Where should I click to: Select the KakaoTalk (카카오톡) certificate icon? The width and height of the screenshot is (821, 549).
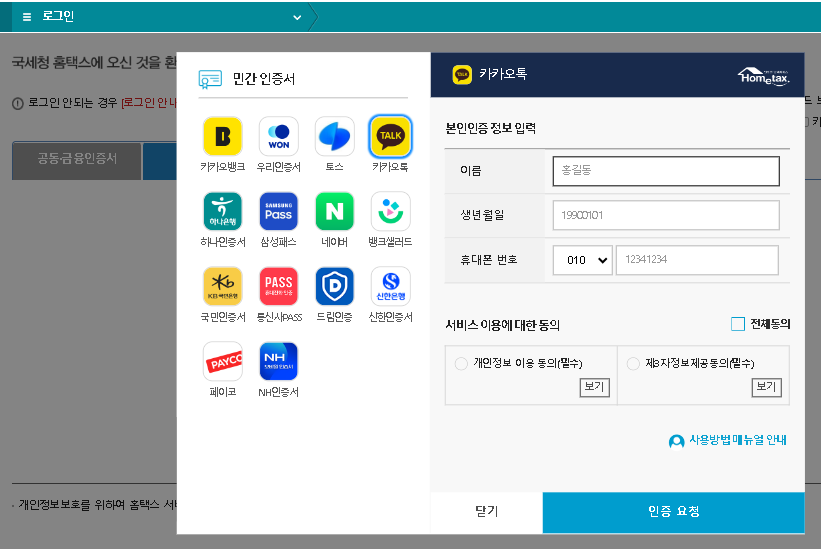(x=391, y=137)
